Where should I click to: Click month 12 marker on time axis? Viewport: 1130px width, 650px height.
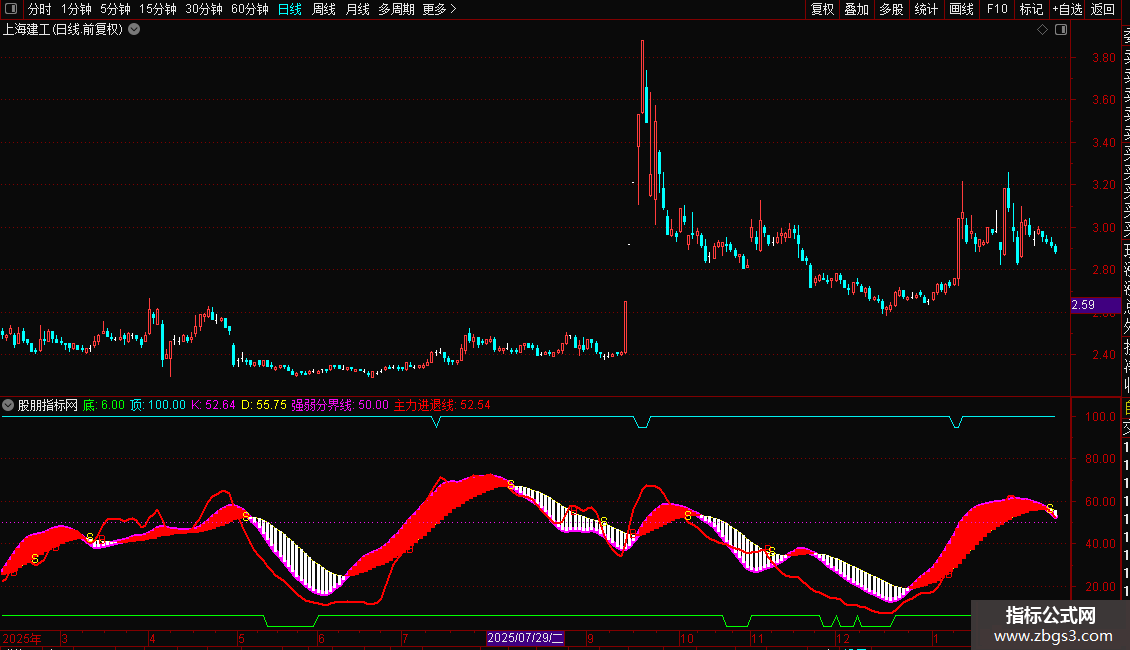coord(842,638)
